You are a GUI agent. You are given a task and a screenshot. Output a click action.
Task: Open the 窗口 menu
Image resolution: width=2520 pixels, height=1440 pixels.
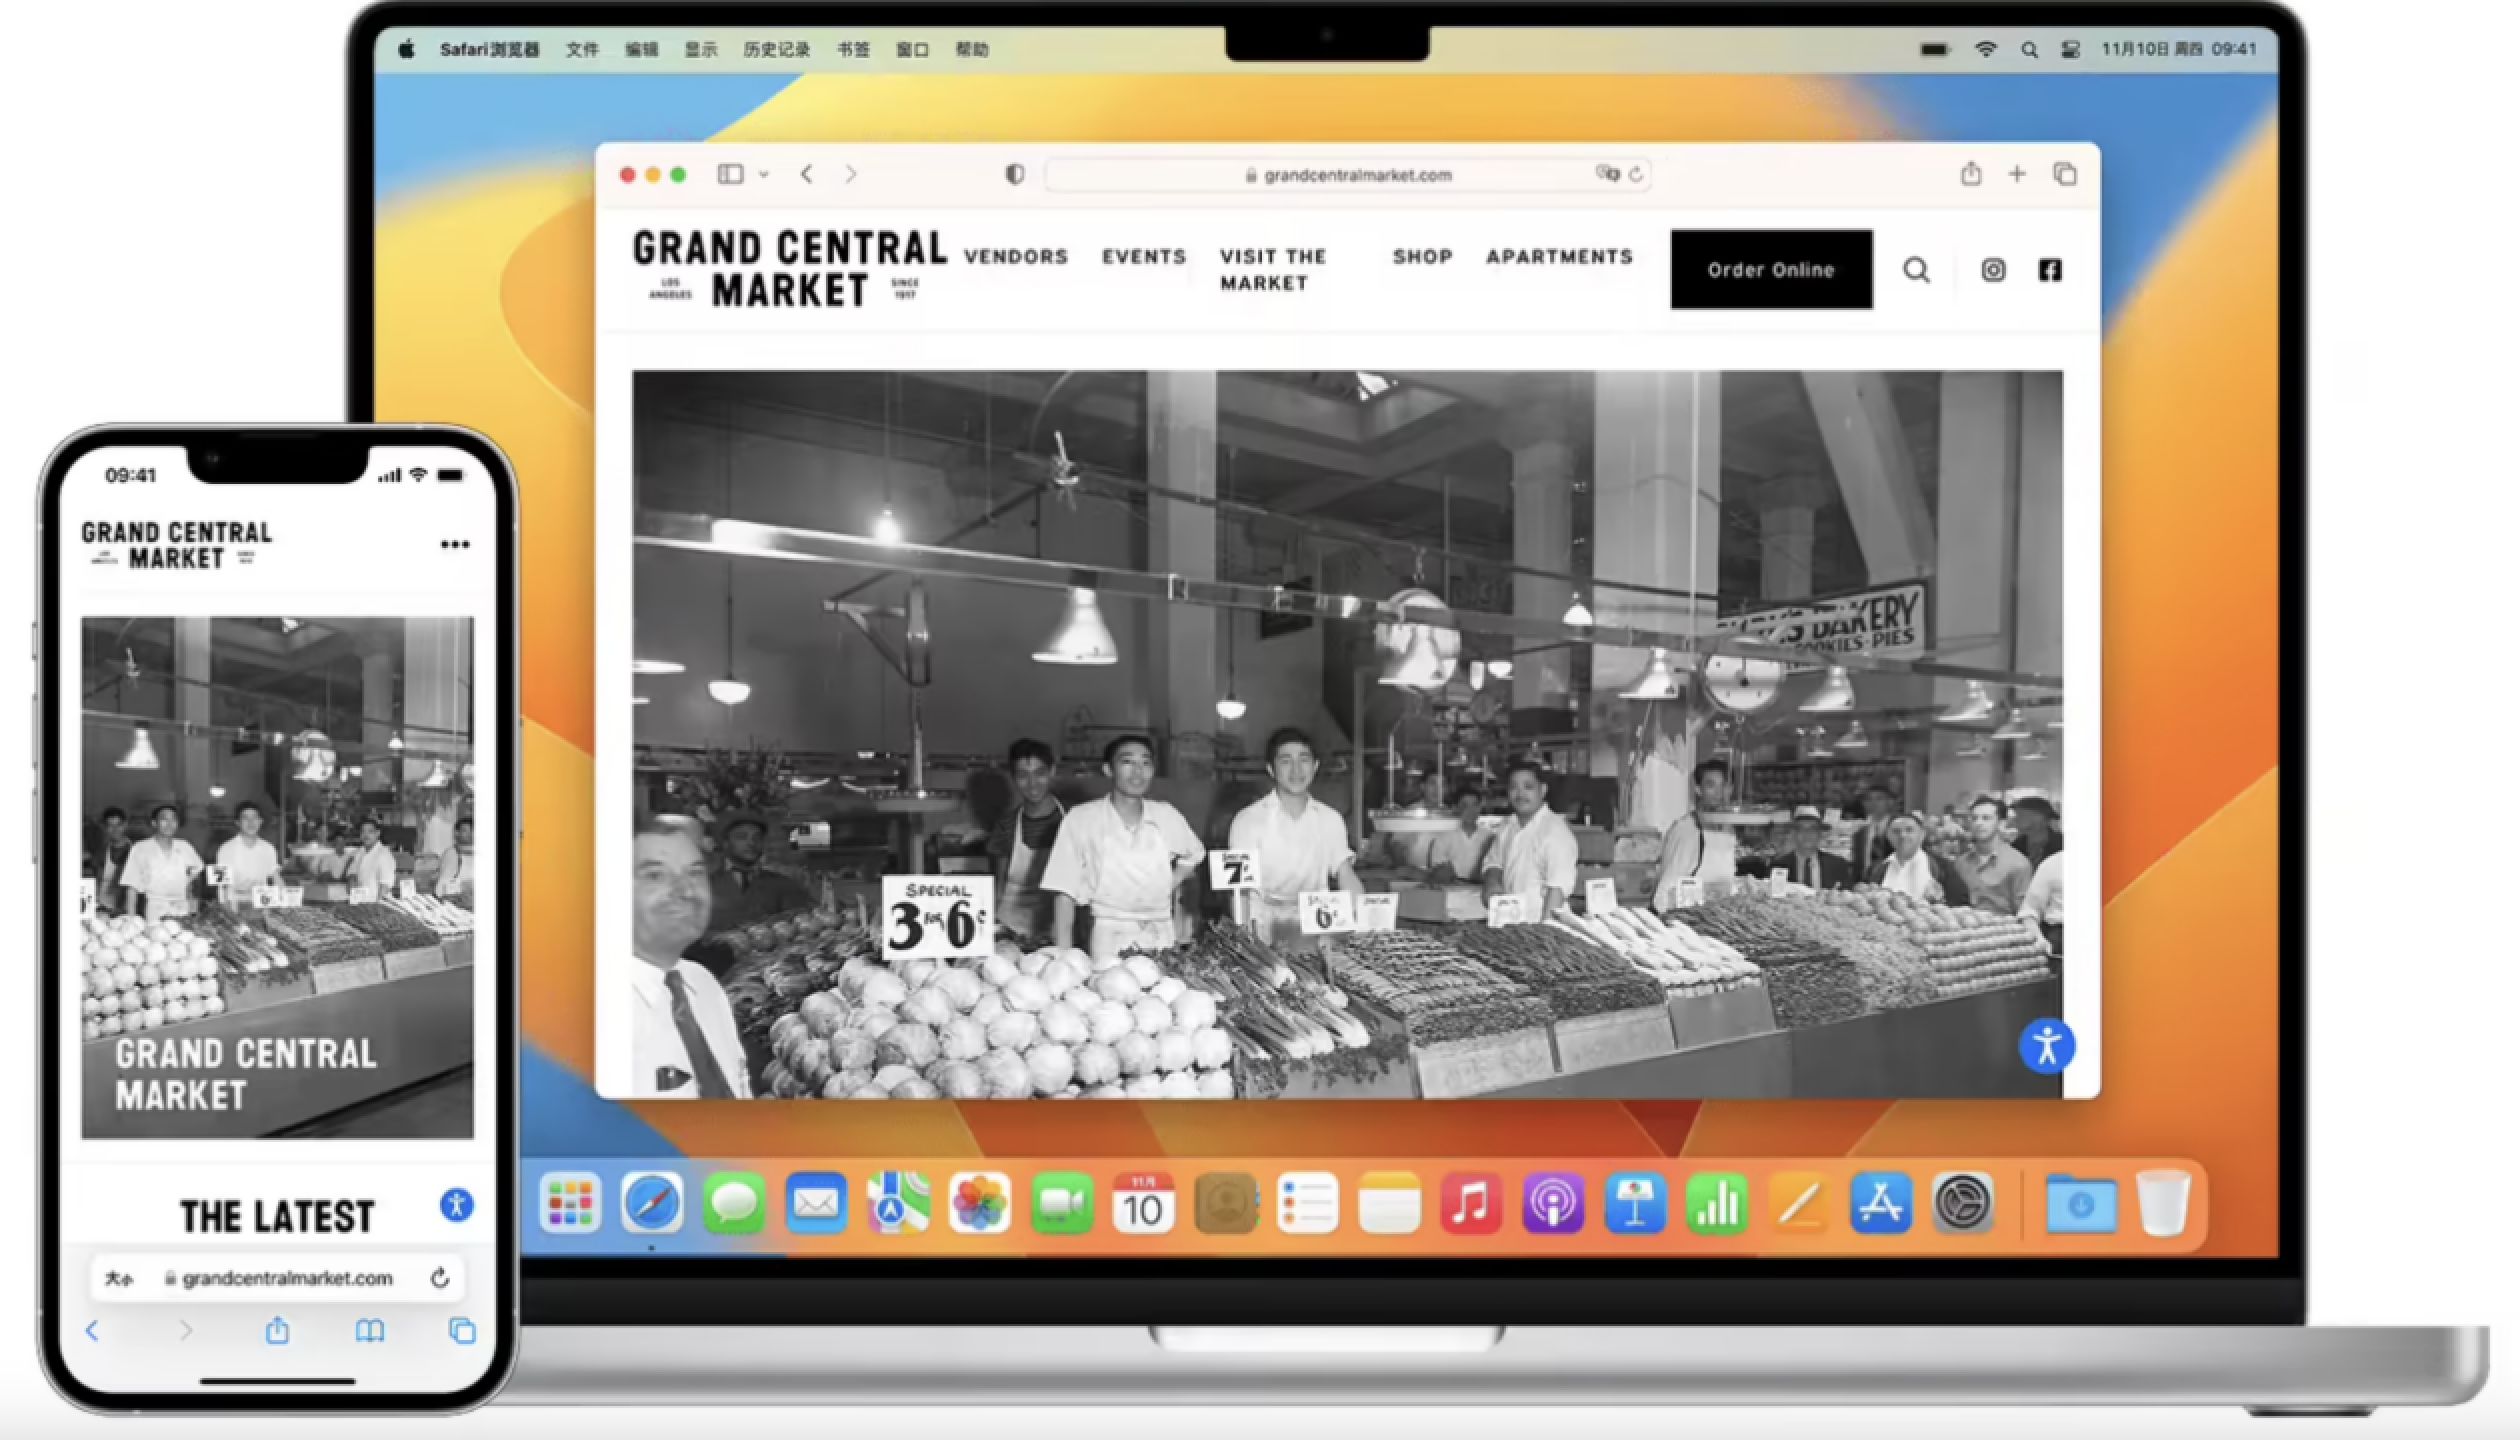click(912, 49)
